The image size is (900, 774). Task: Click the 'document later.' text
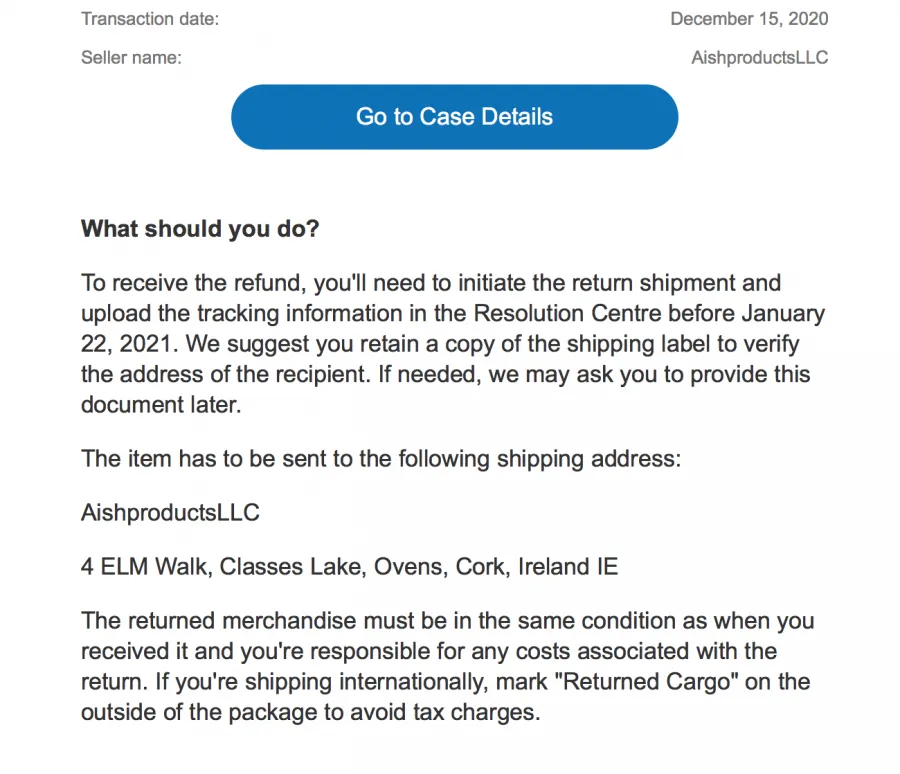161,405
